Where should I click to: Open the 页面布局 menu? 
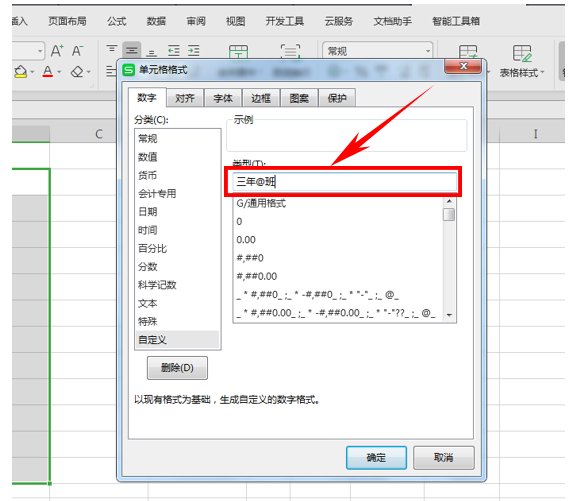pyautogui.click(x=68, y=21)
